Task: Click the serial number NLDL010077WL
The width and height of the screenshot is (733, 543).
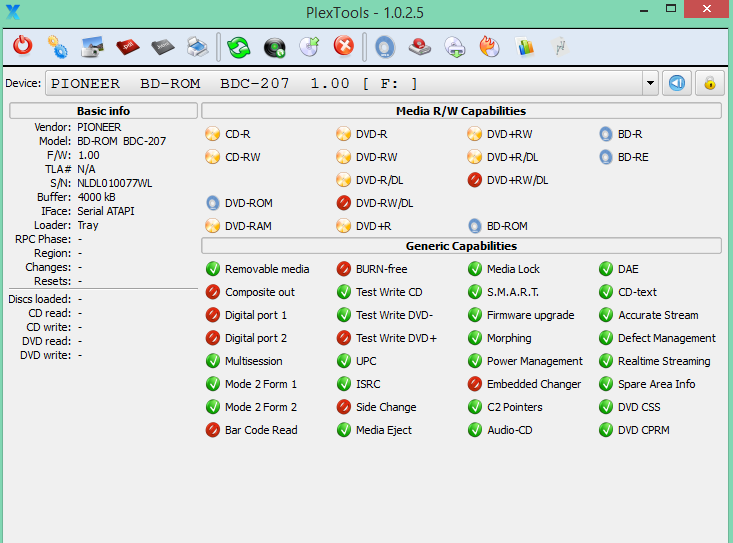Action: (x=115, y=183)
